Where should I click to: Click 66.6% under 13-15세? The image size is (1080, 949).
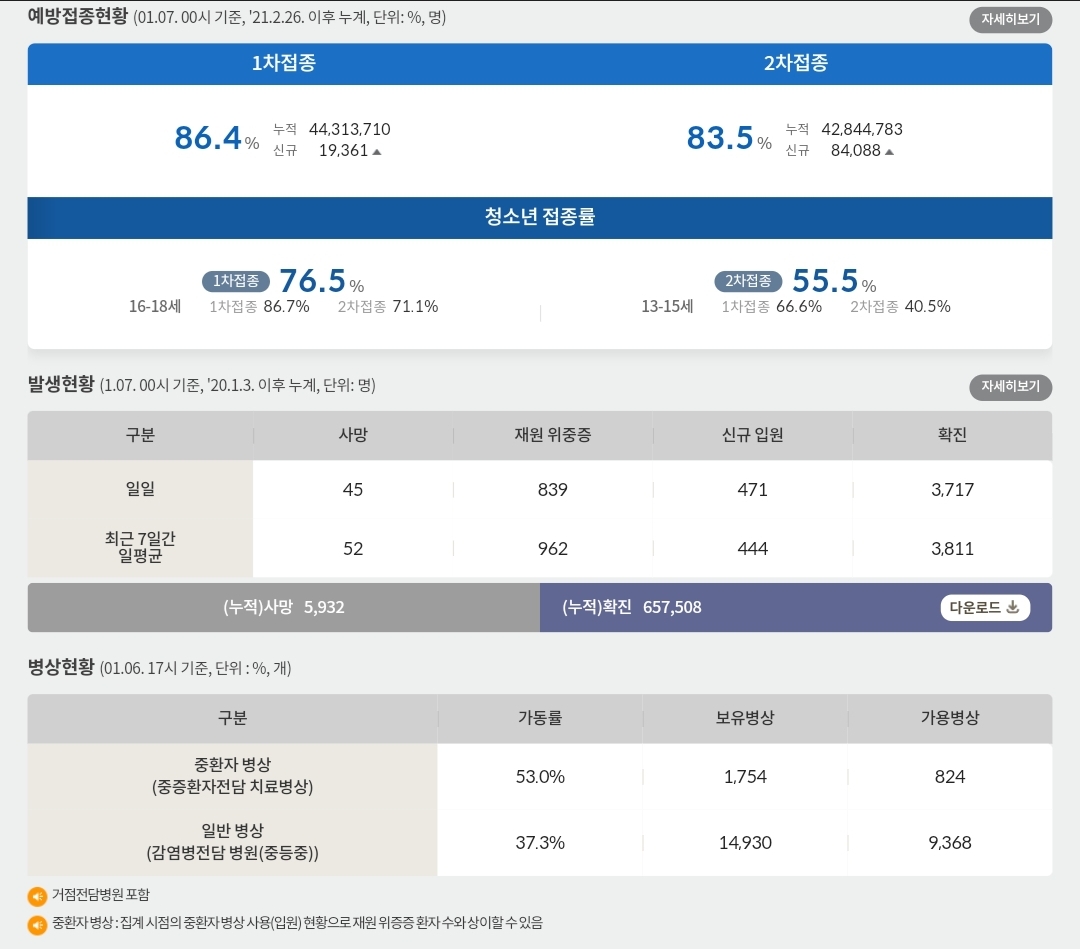click(x=799, y=306)
